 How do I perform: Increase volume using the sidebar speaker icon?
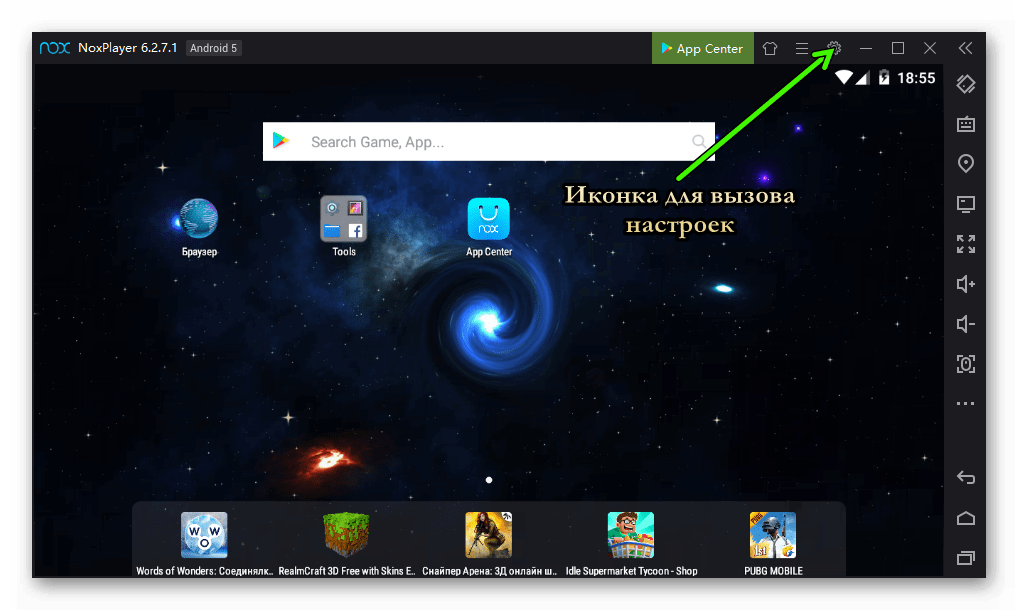point(965,284)
